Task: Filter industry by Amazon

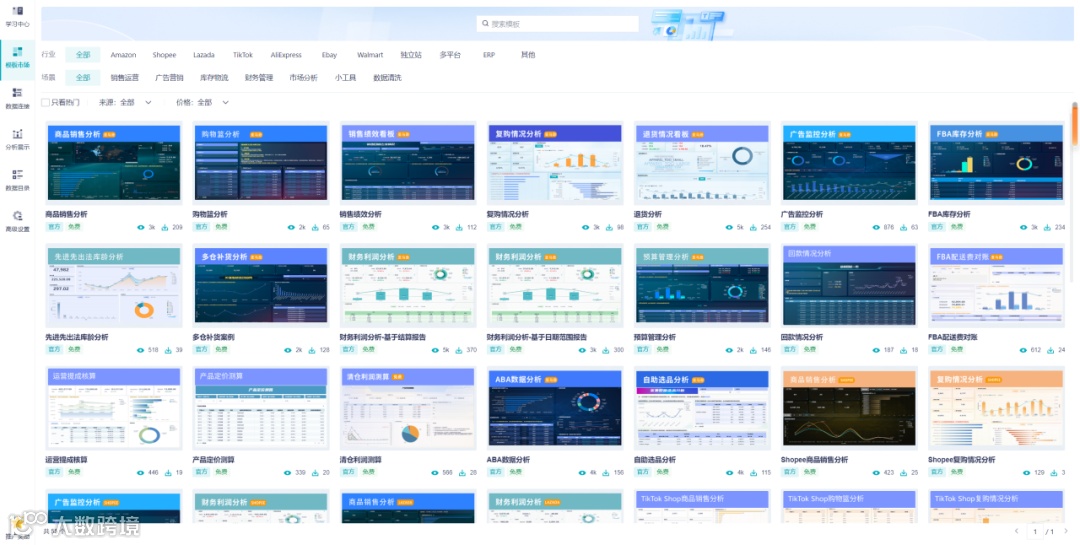Action: (123, 54)
